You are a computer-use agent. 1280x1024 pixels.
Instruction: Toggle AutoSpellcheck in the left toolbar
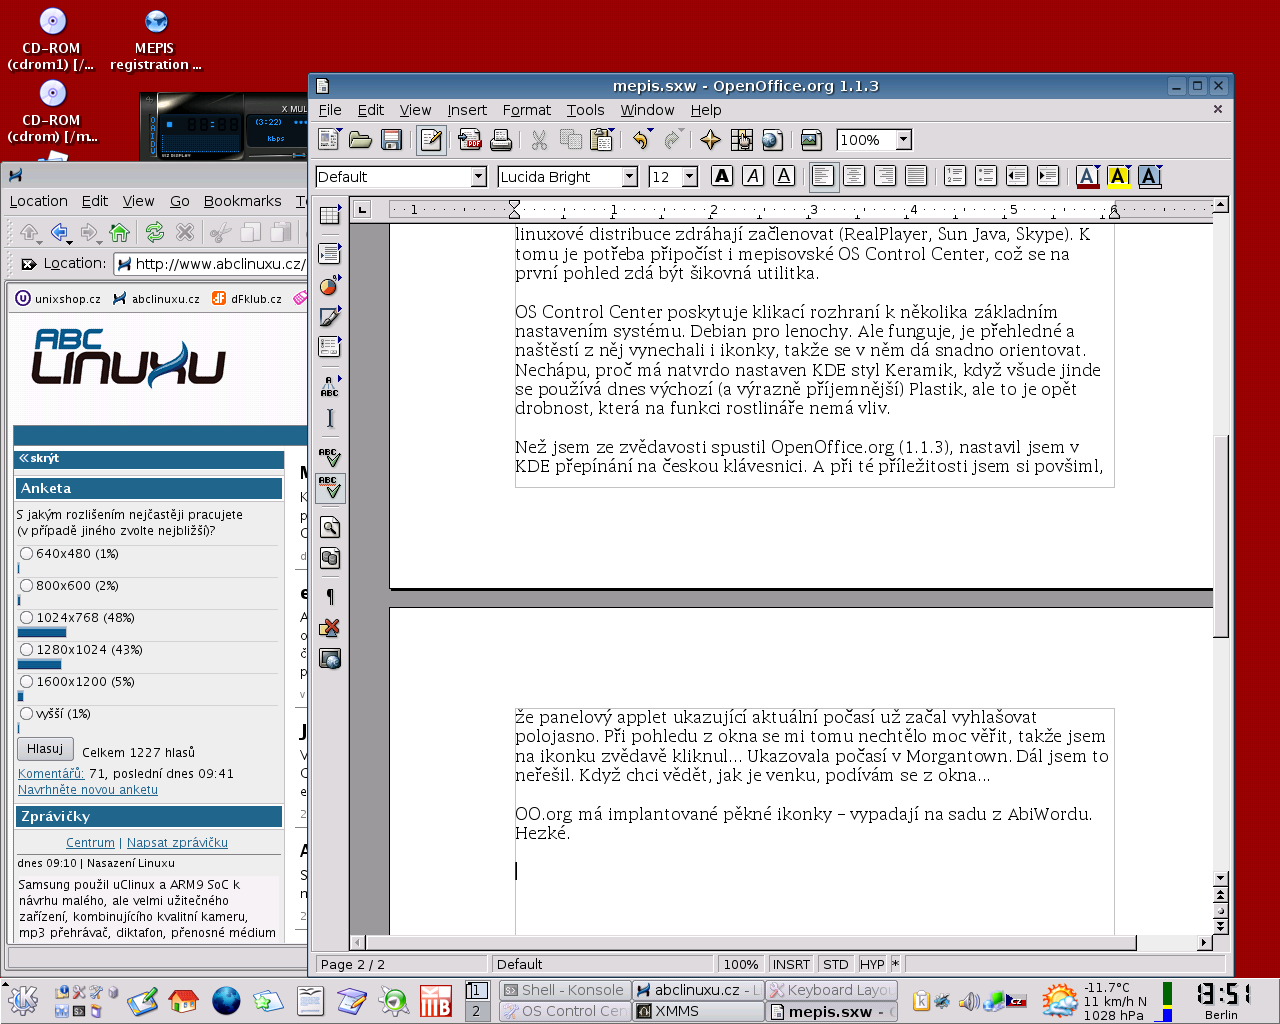point(329,489)
